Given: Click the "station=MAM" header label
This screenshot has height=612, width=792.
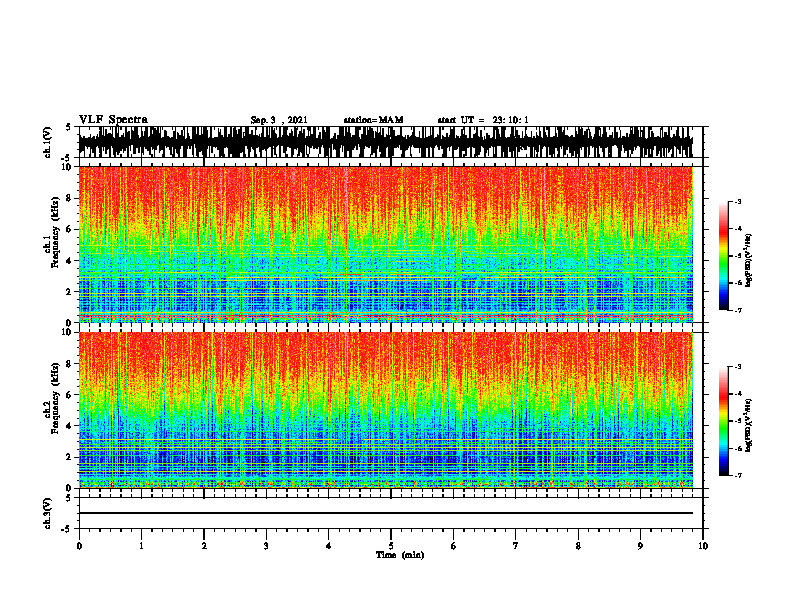Looking at the screenshot, I should (373, 120).
